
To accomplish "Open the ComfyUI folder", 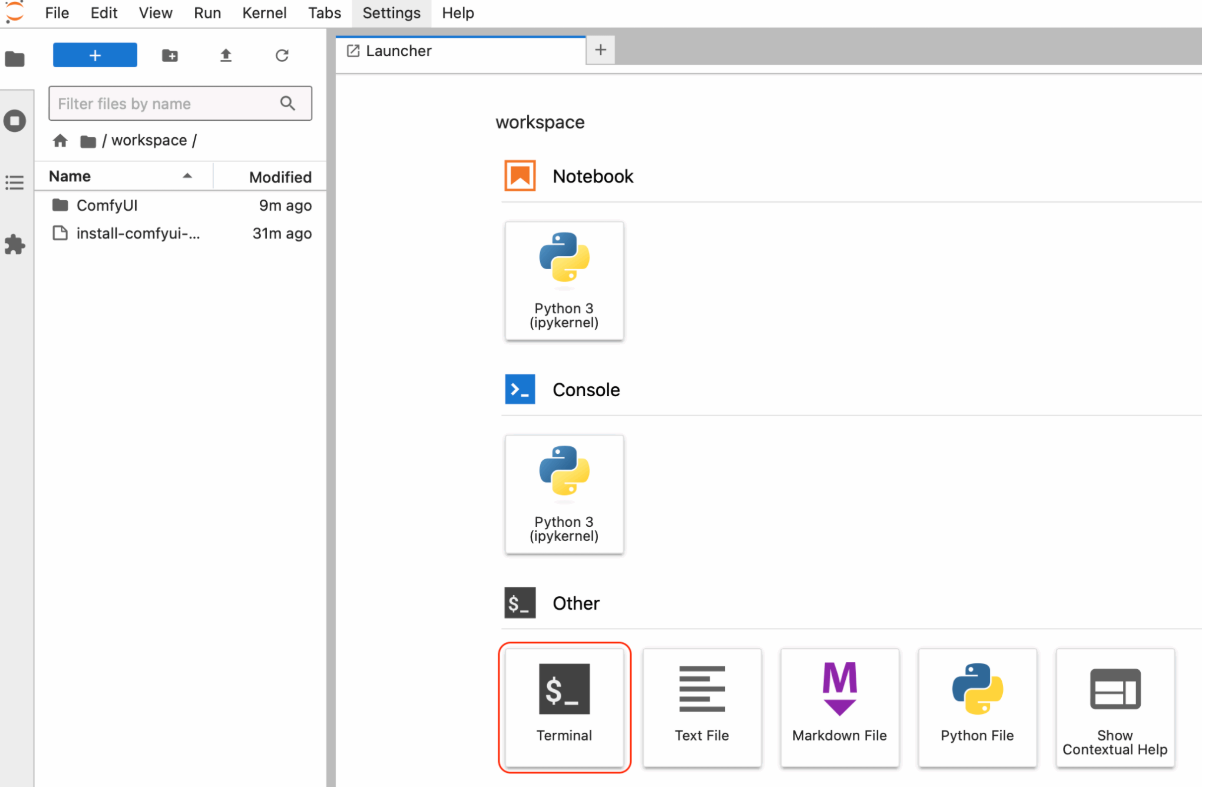I will pyautogui.click(x=107, y=206).
